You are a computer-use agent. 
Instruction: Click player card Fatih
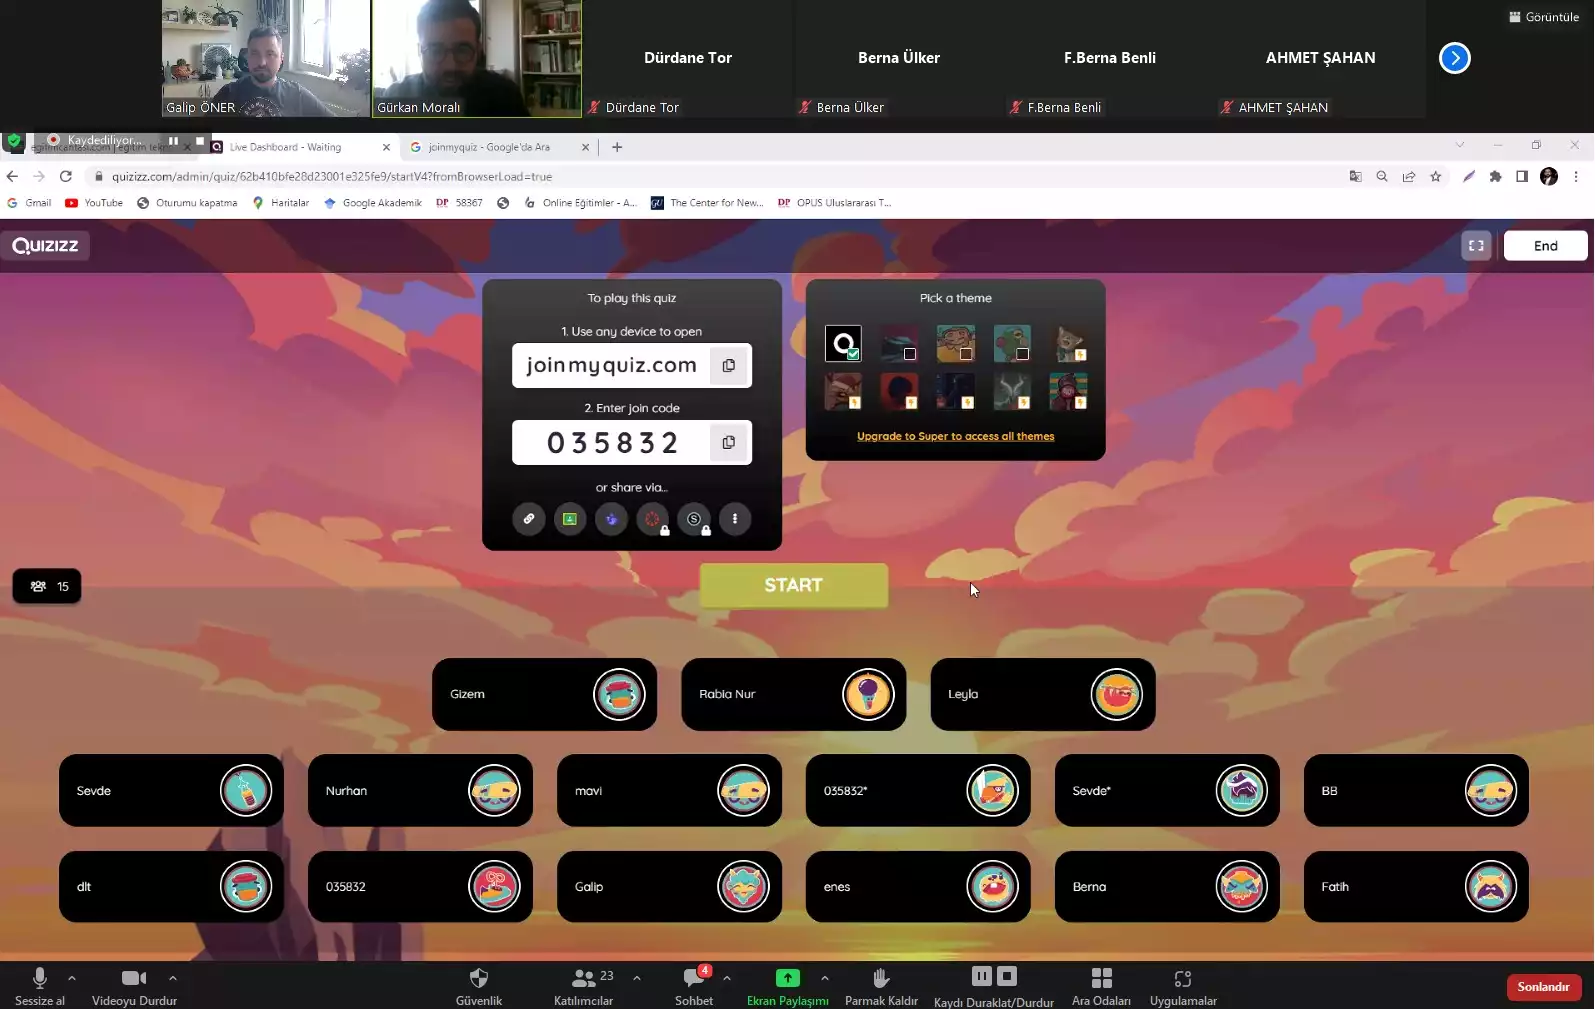(1416, 887)
